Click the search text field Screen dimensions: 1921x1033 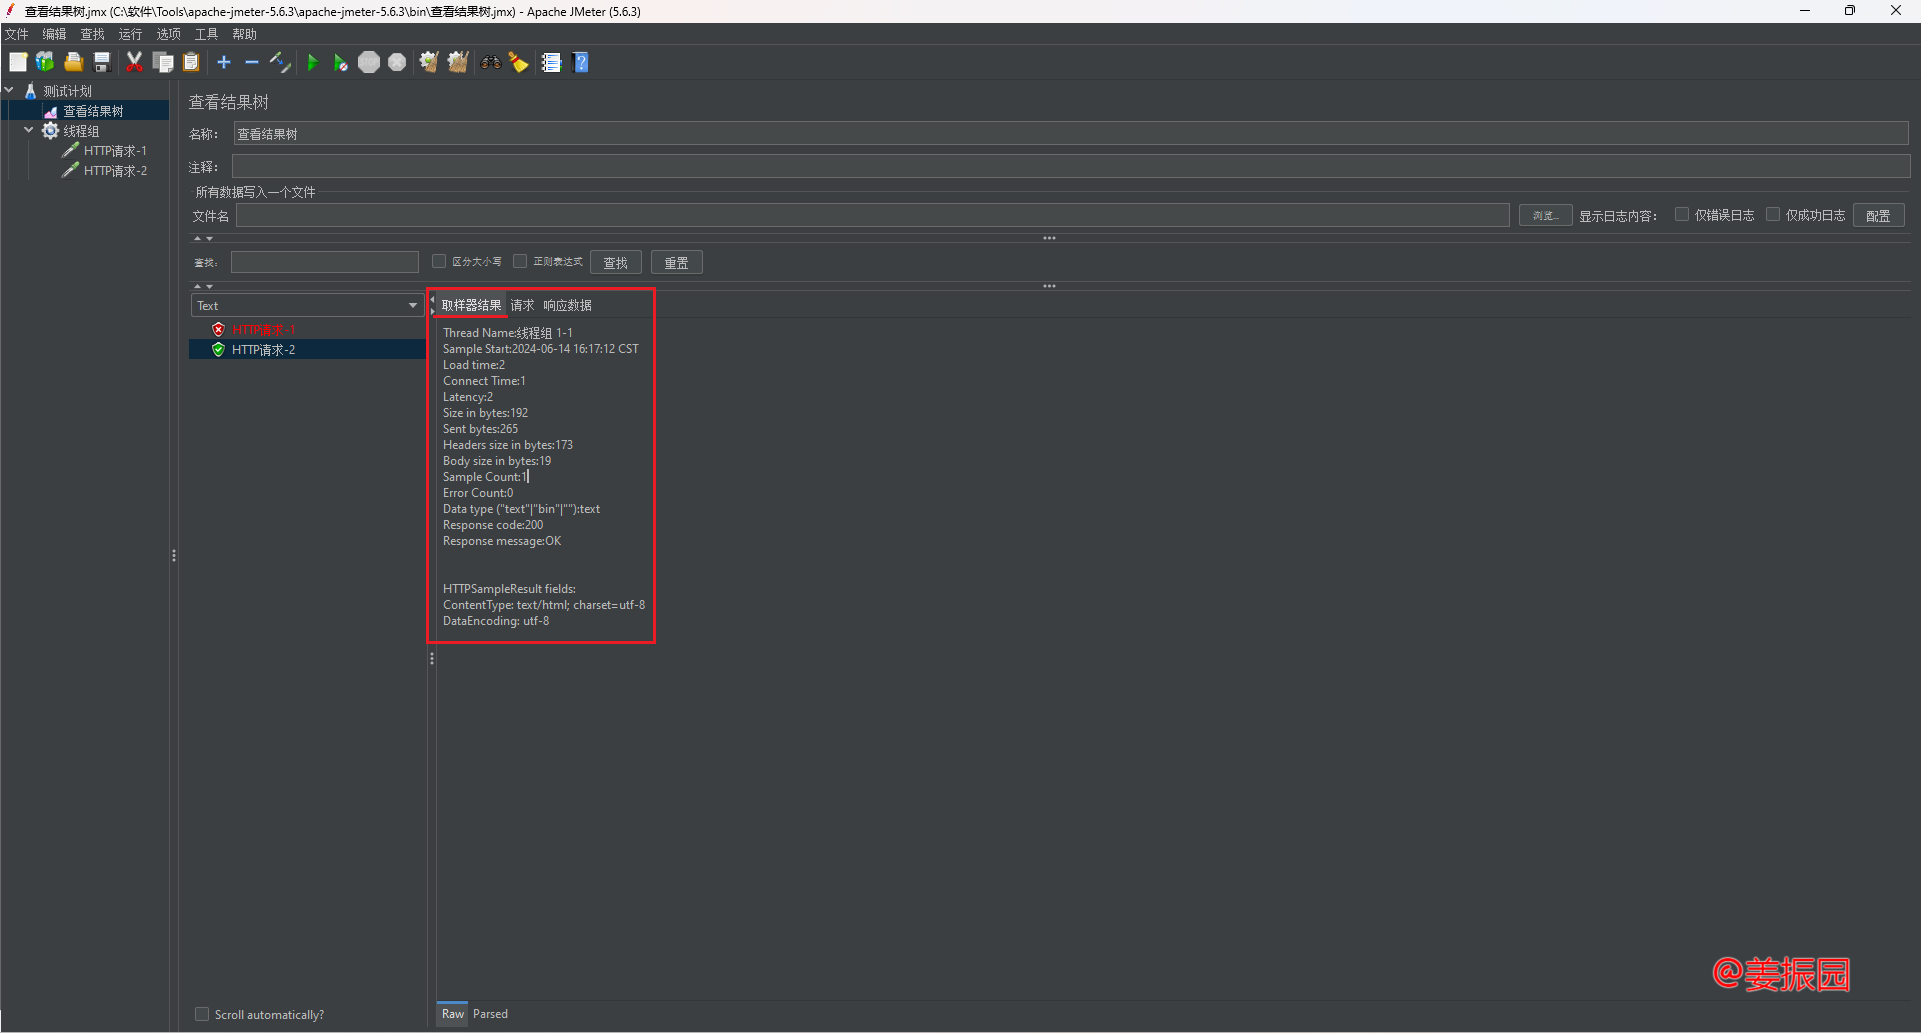(x=325, y=262)
